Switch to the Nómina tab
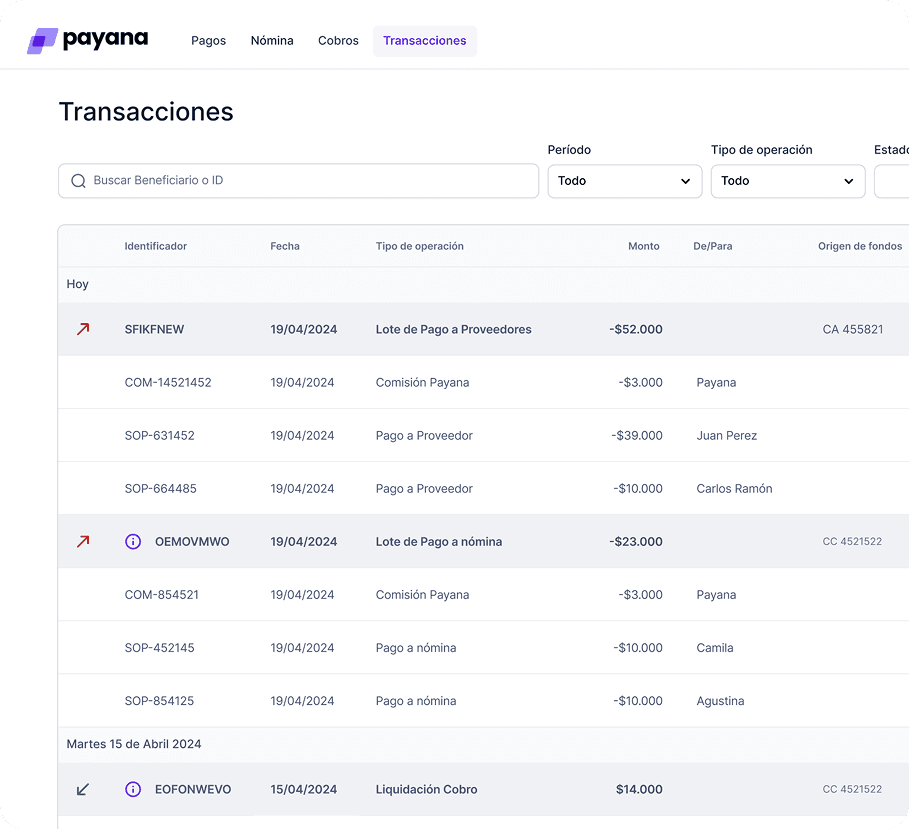This screenshot has width=909, height=830. click(x=272, y=41)
